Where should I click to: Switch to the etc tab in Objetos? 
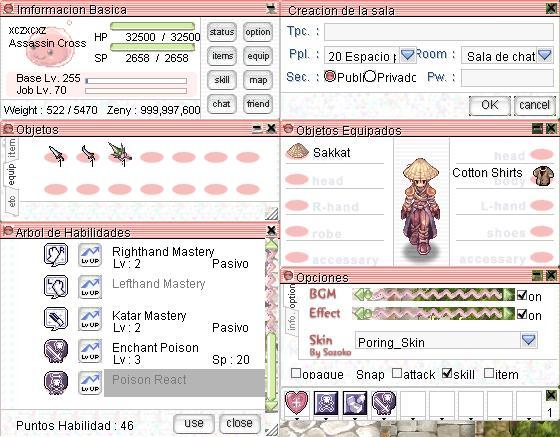[11, 201]
